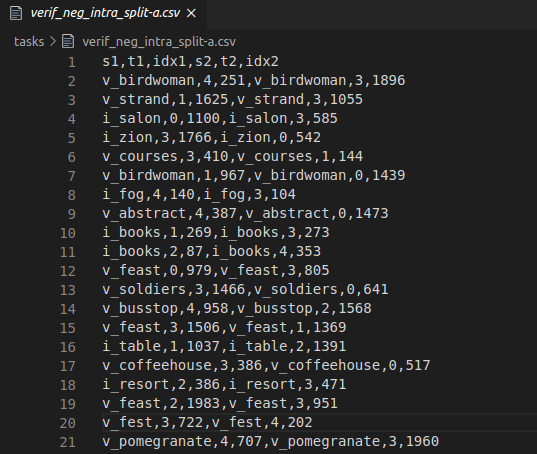Click line number 17 in the gutter
The image size is (537, 454).
coord(67,366)
